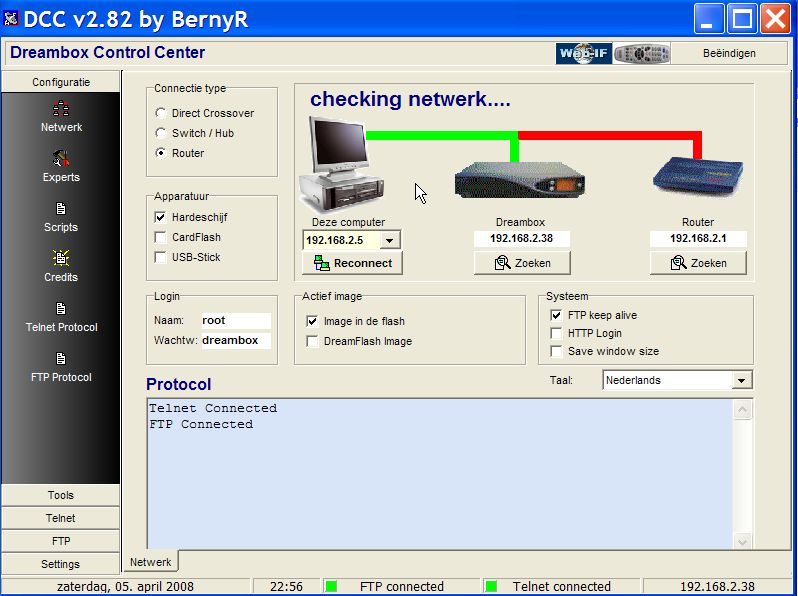Open the Settings sidebar section
This screenshot has height=596, width=798.
coord(61,564)
